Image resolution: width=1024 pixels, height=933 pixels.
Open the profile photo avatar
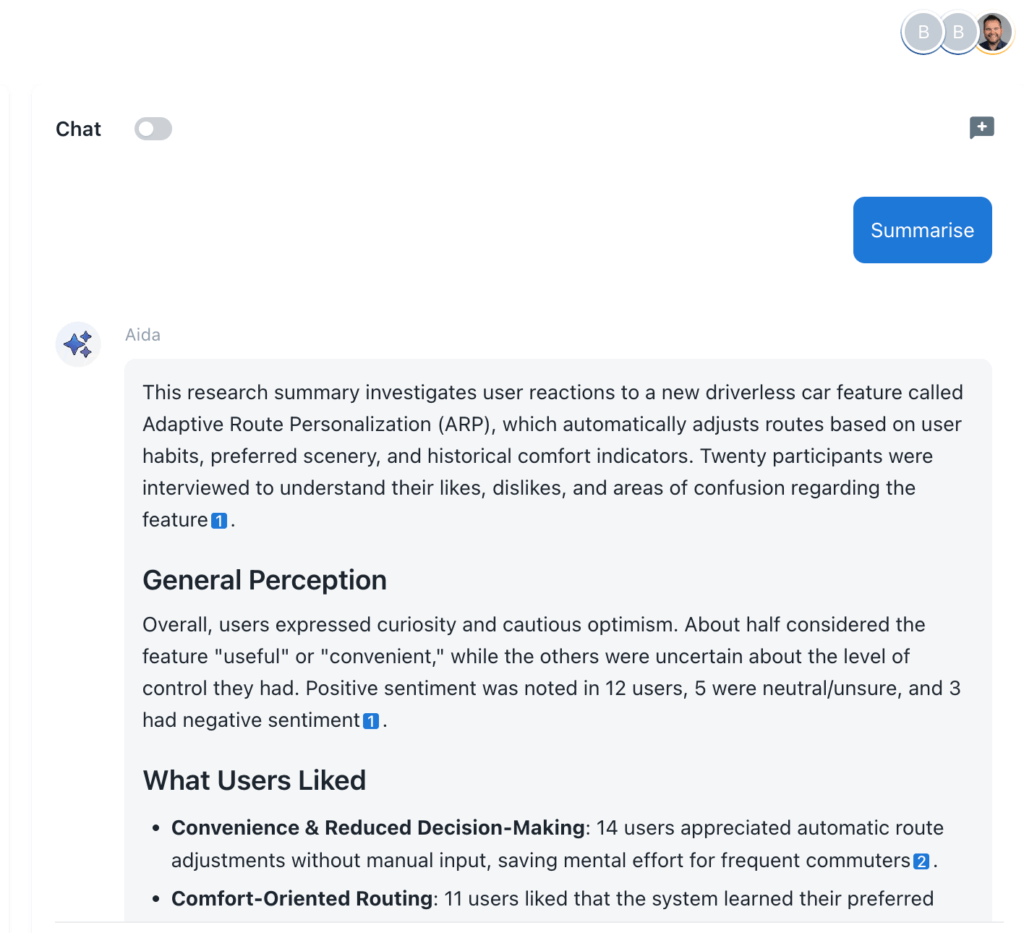click(x=993, y=33)
